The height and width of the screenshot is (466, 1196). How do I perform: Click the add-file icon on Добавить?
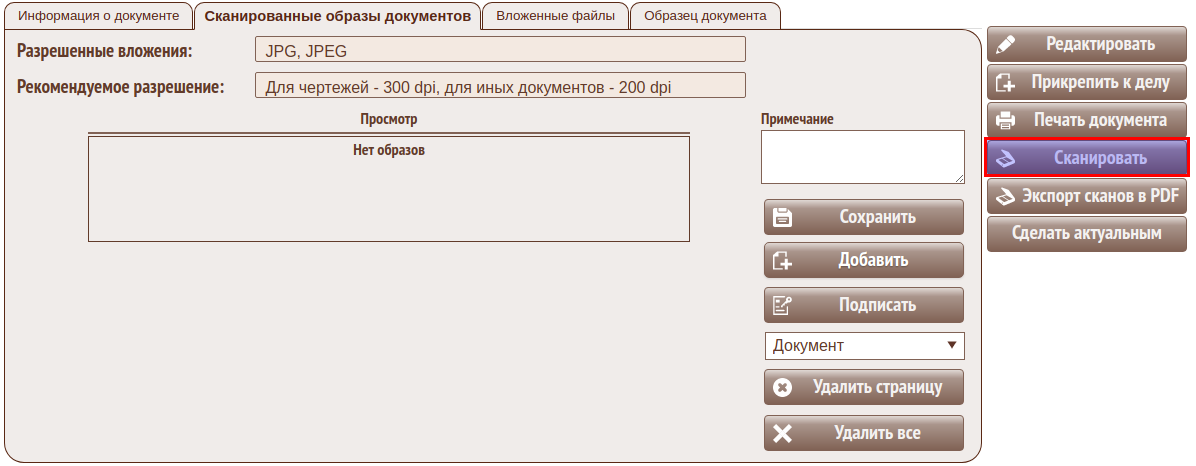(x=783, y=261)
